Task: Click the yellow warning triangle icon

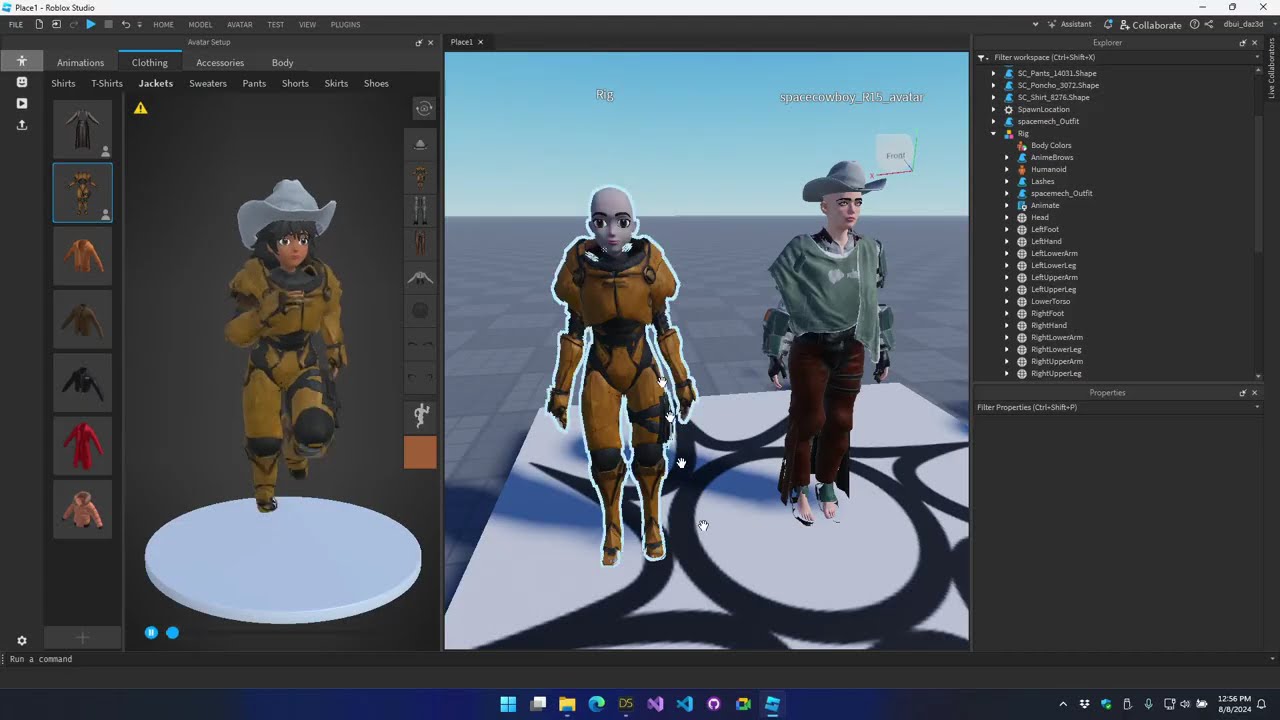Action: tap(141, 108)
